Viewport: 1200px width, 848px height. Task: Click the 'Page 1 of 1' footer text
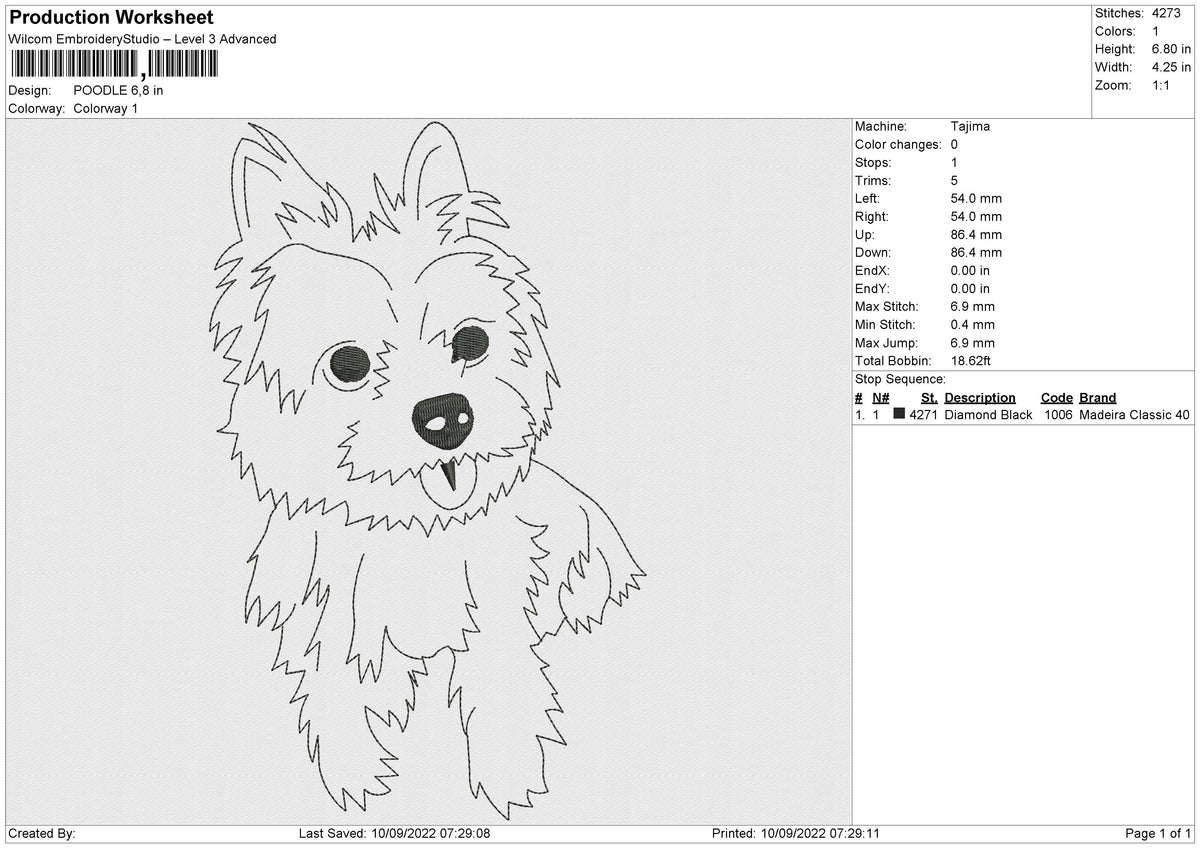click(1158, 834)
